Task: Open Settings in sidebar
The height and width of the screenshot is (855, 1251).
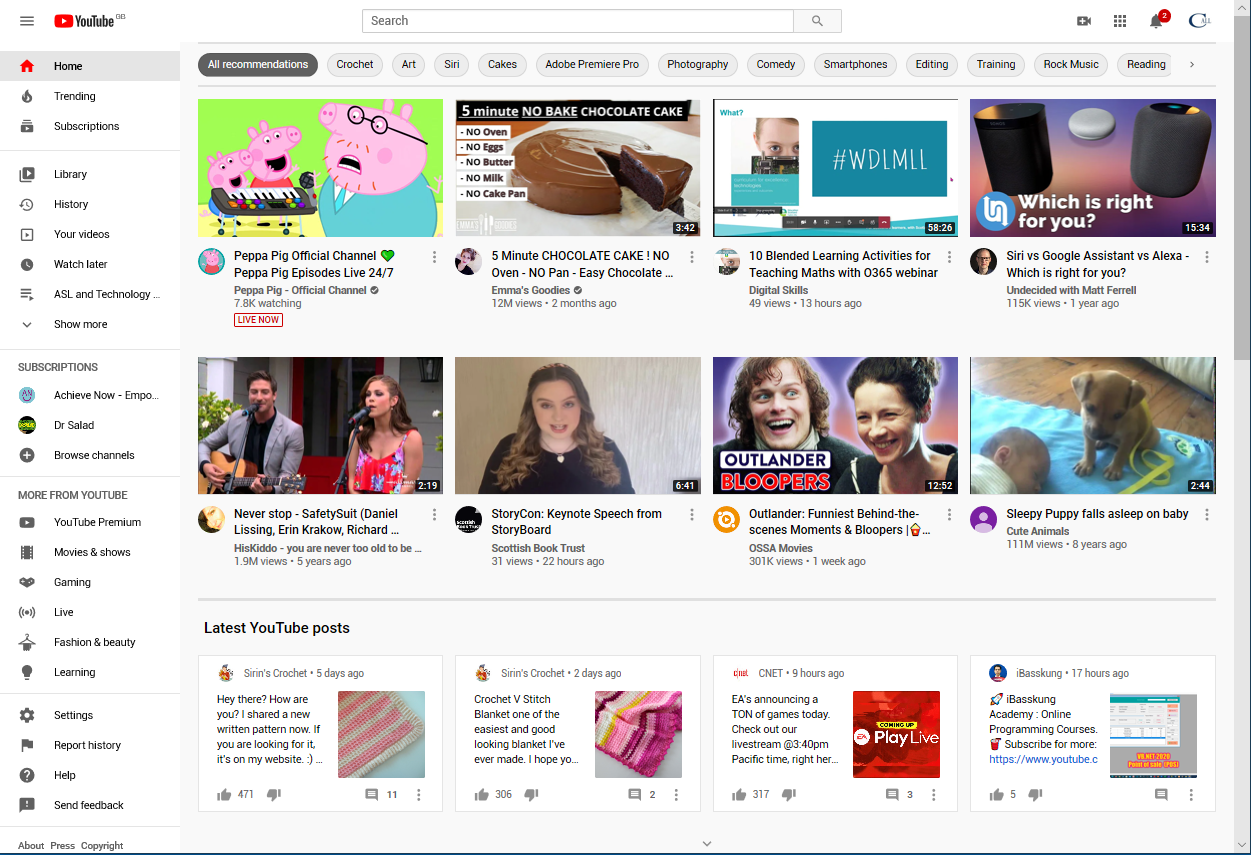Action: [90, 715]
